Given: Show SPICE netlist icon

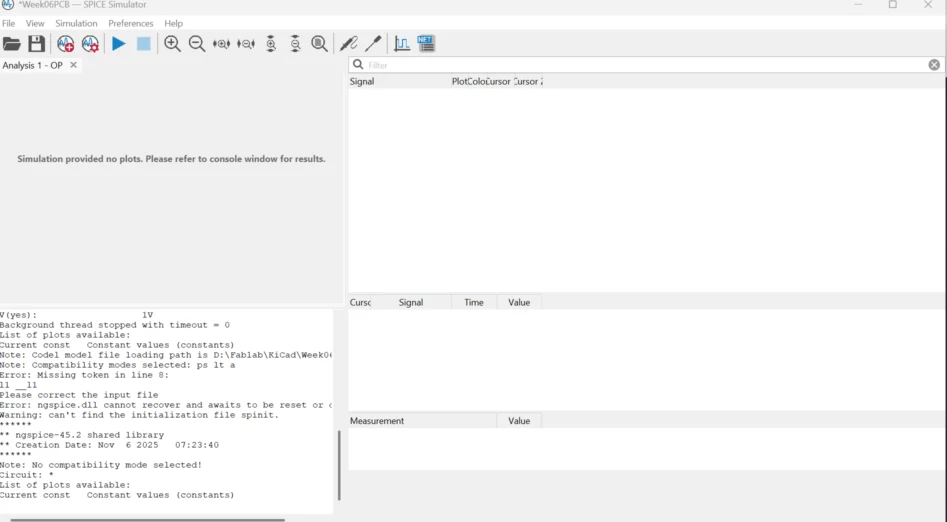Looking at the screenshot, I should pyautogui.click(x=426, y=44).
